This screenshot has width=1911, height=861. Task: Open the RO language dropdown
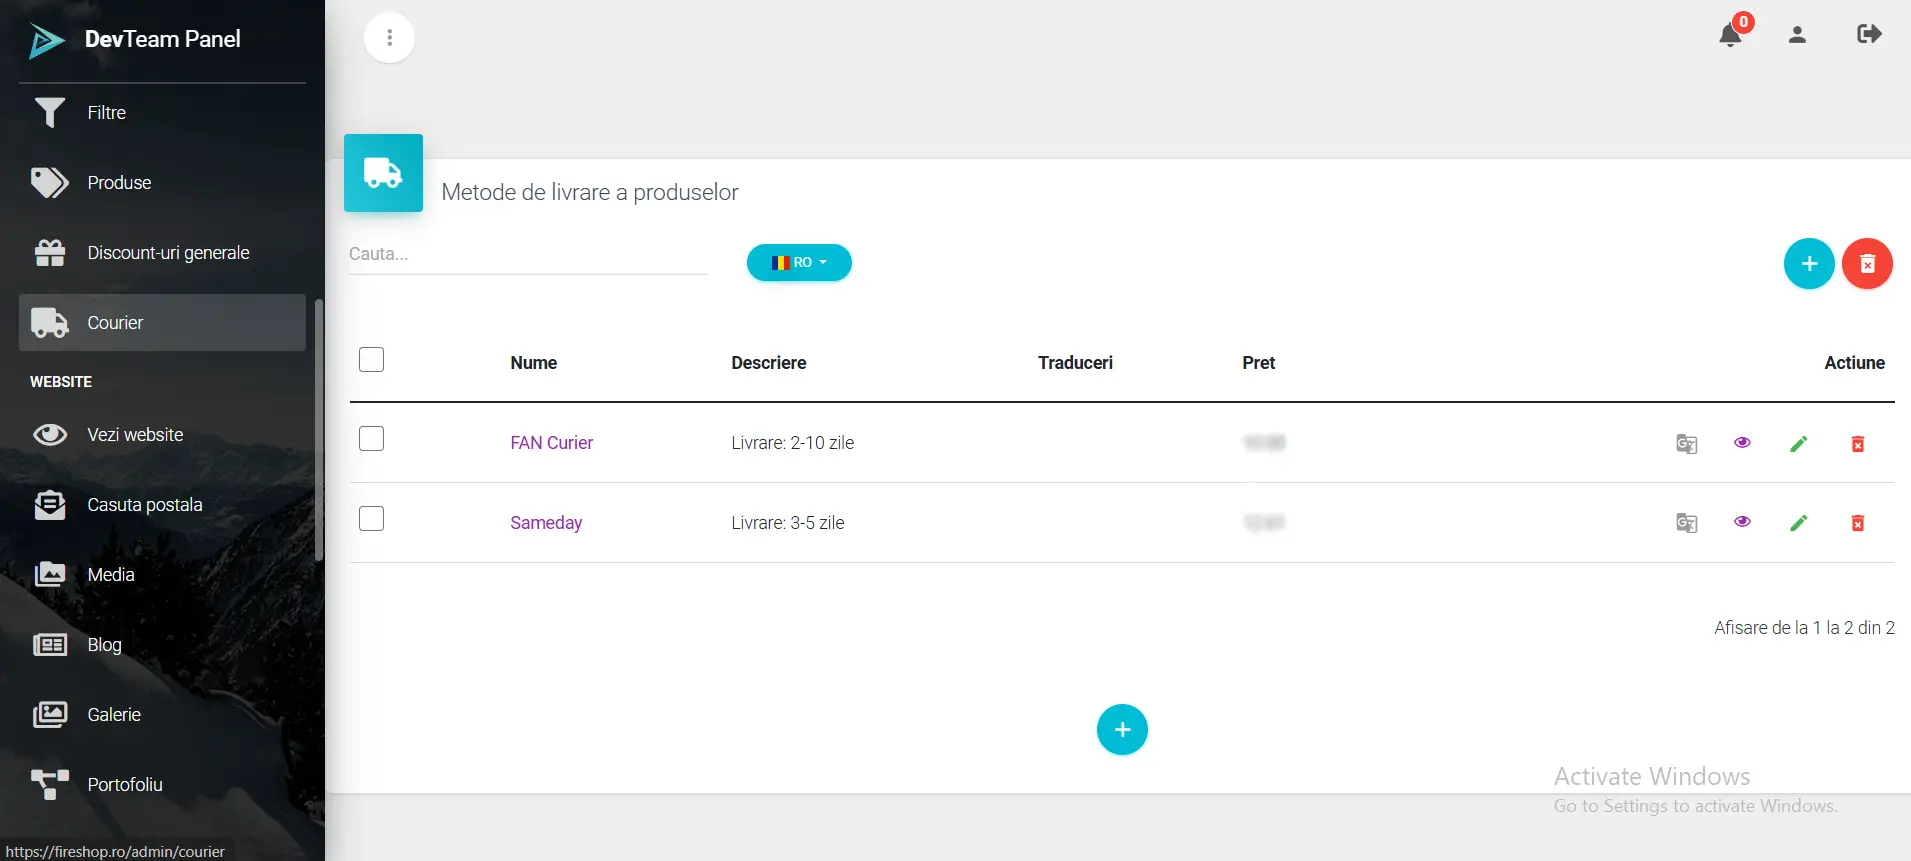click(799, 263)
